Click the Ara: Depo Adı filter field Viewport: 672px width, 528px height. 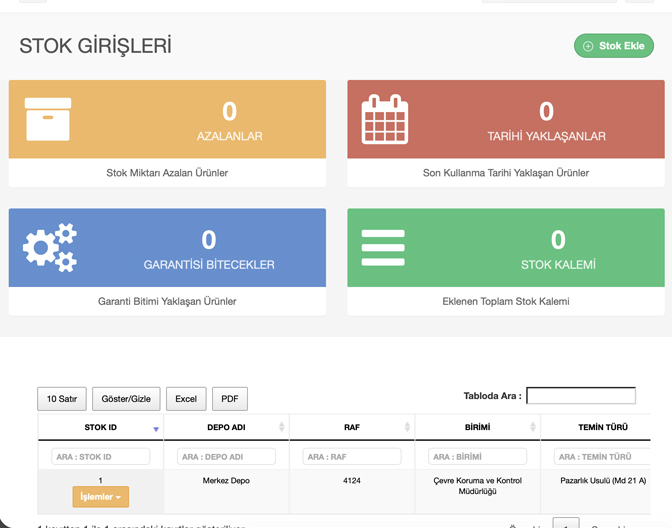click(226, 457)
